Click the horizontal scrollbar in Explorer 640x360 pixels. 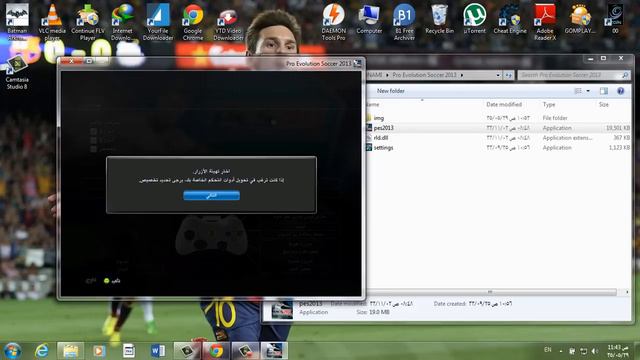490,292
